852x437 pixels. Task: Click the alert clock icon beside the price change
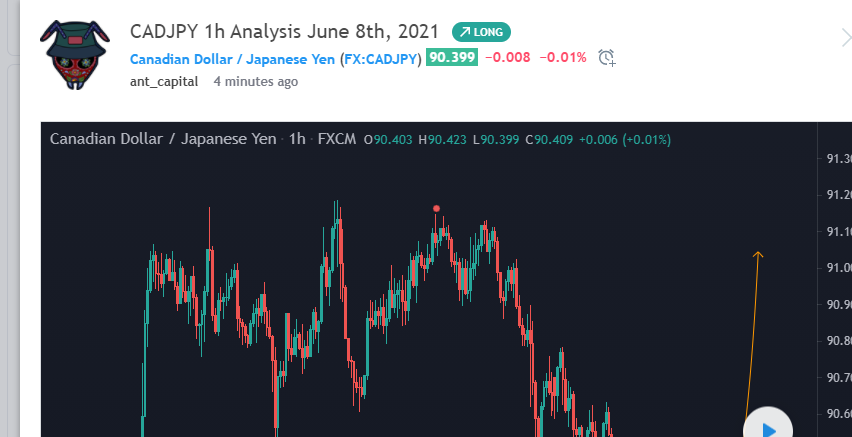pyautogui.click(x=607, y=58)
